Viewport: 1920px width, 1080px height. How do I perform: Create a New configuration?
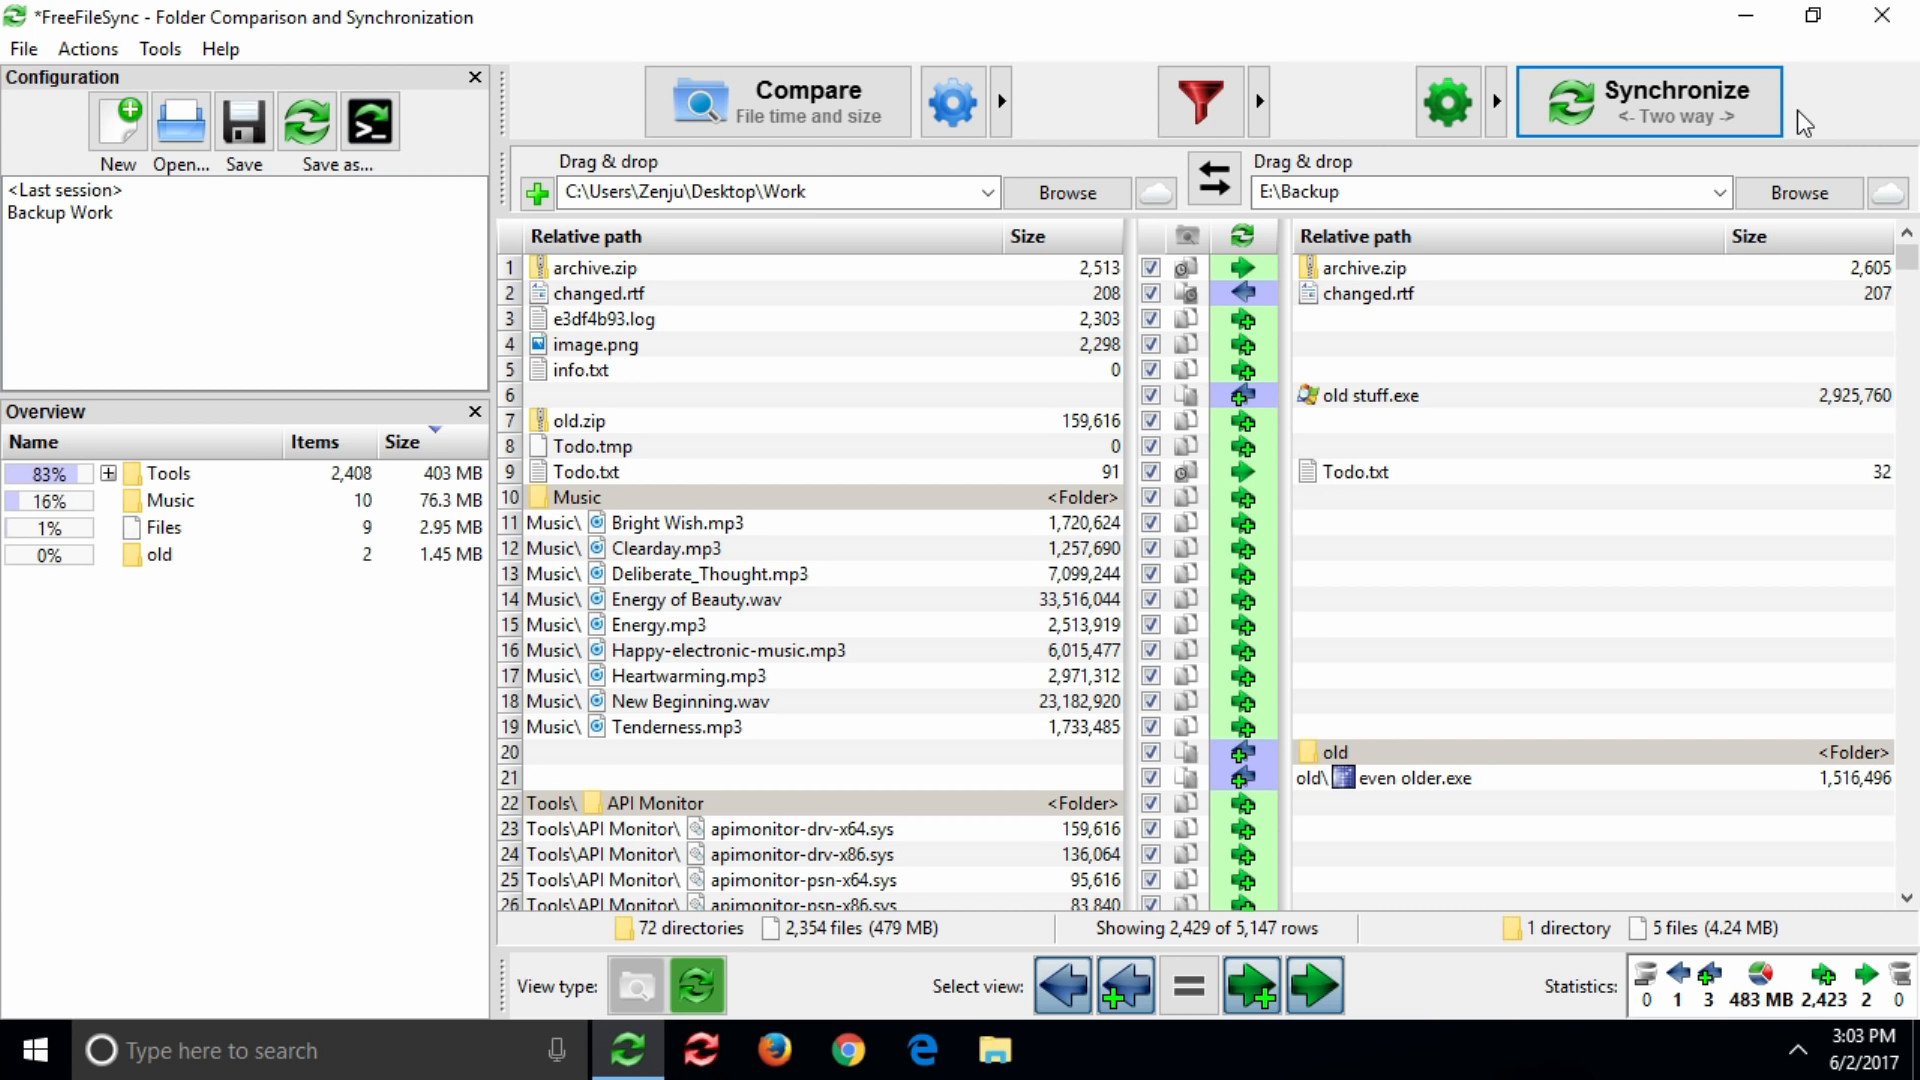118,122
